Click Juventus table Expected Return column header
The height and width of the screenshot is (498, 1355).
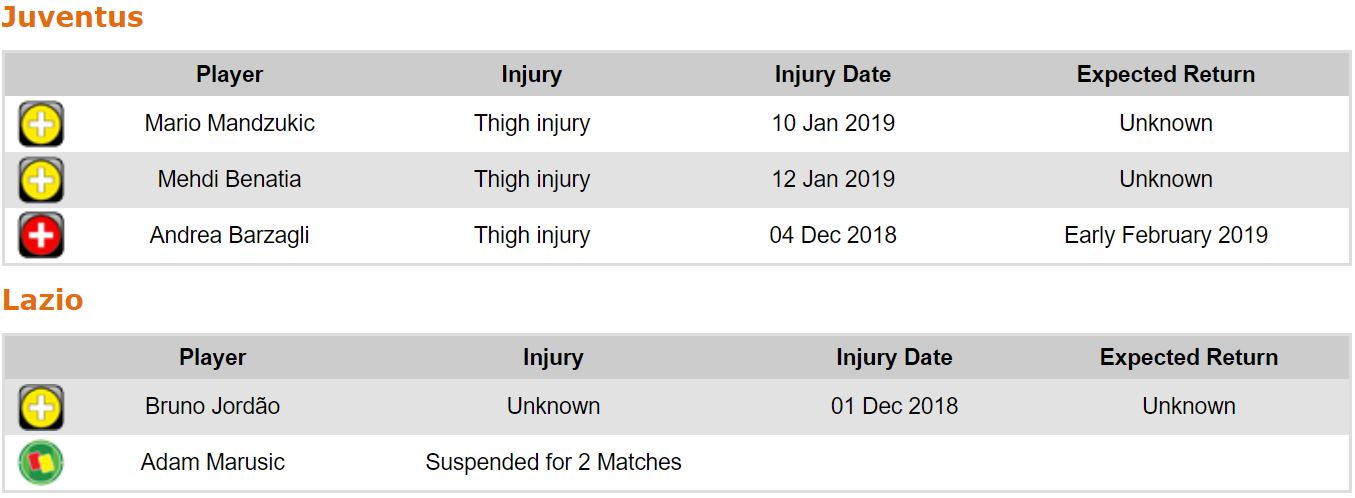1165,75
